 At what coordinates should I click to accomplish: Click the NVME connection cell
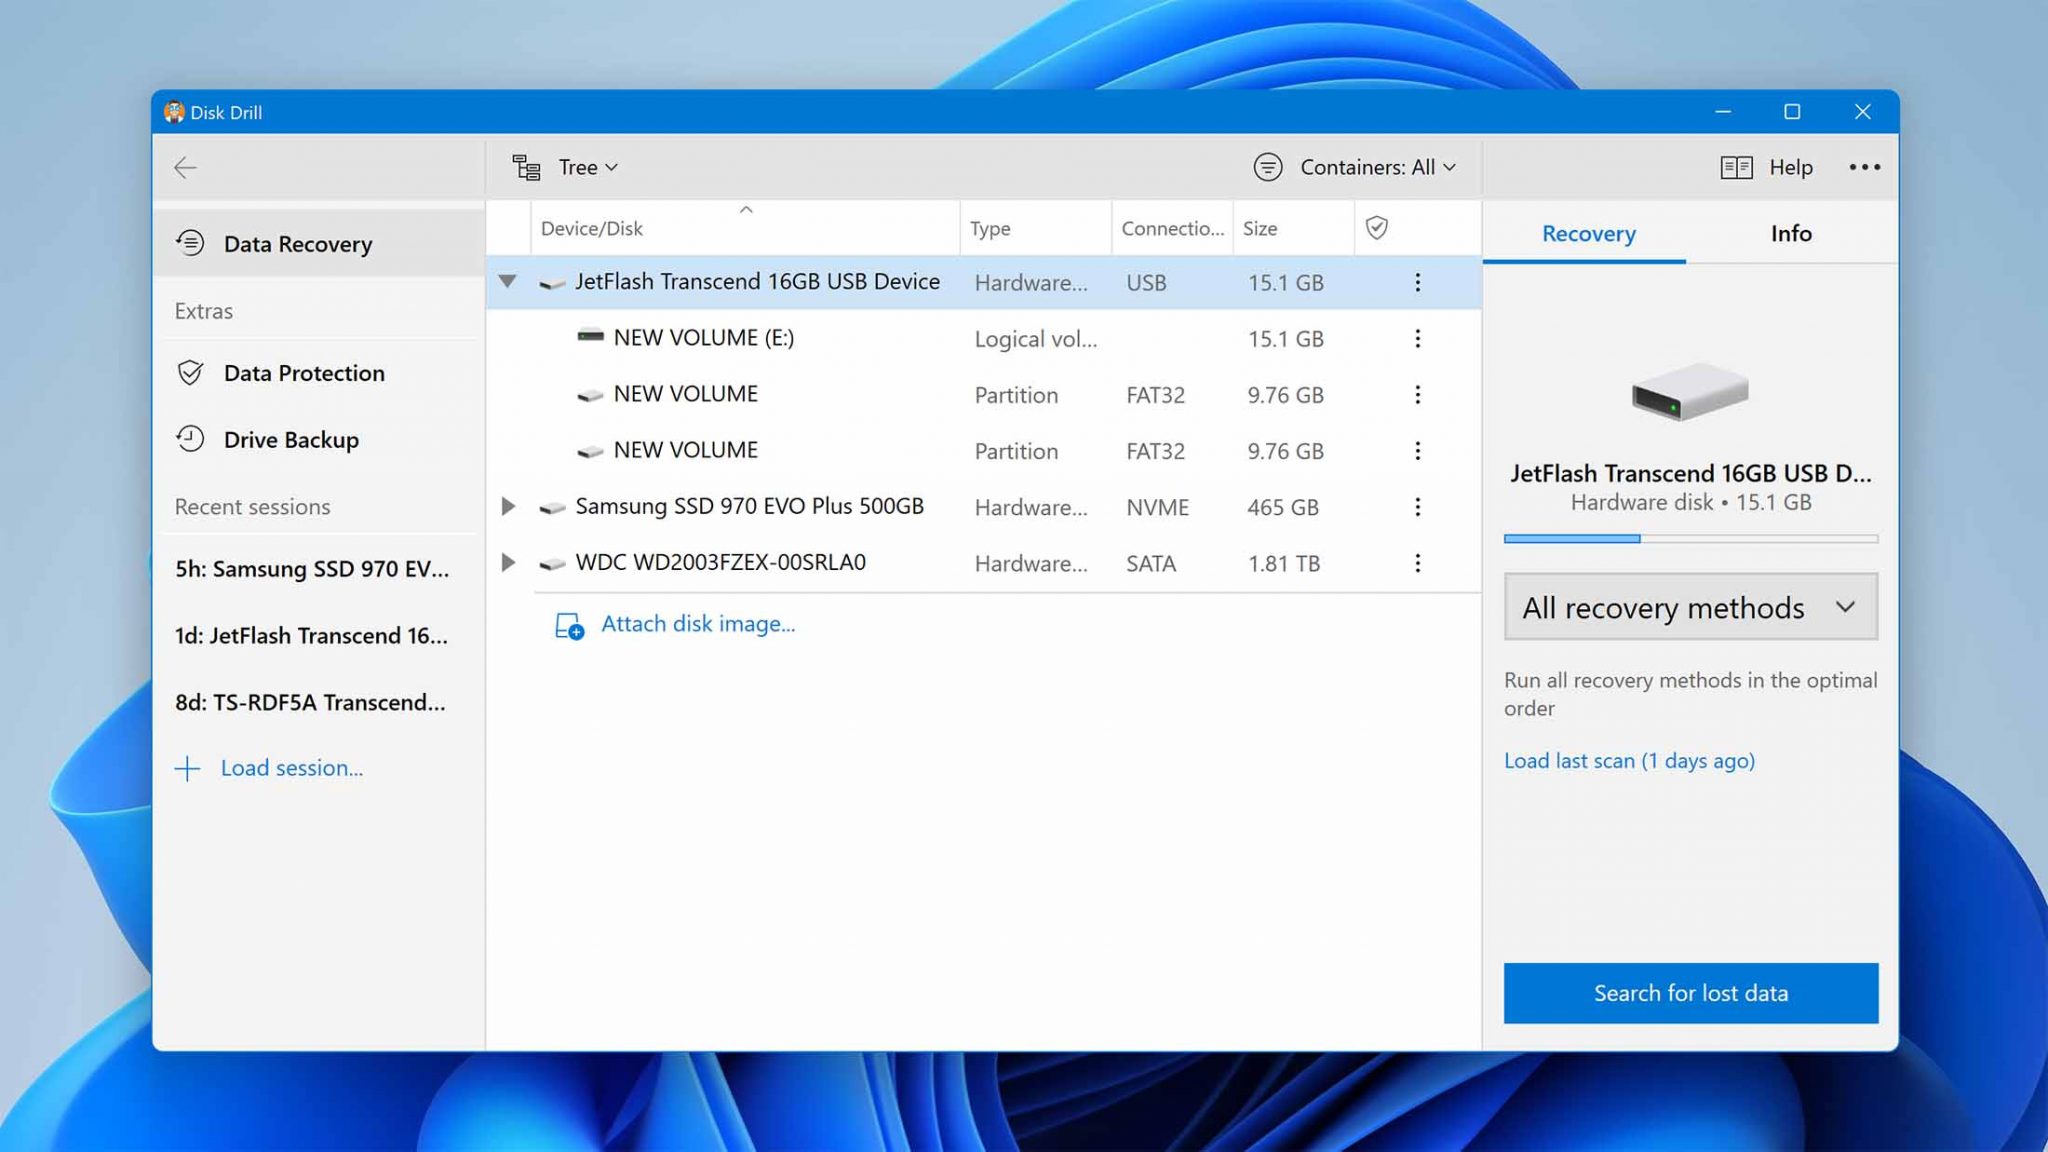coord(1157,507)
